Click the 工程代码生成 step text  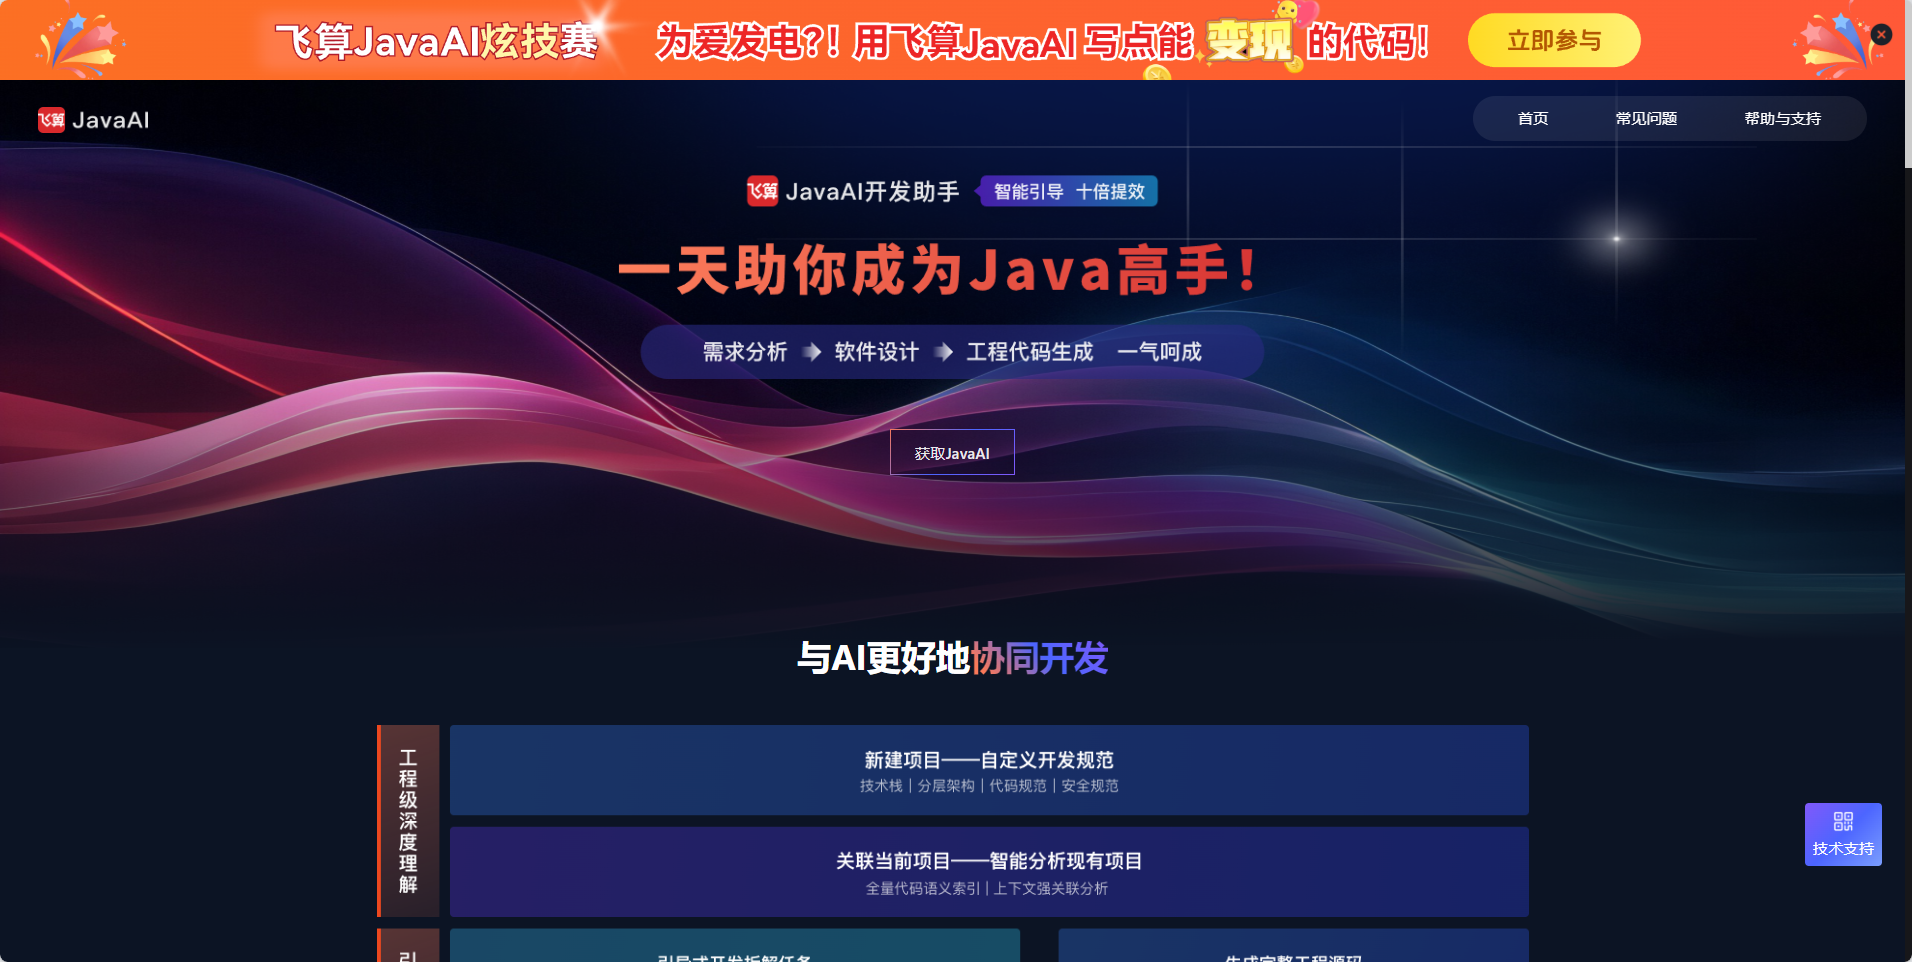coord(1030,352)
